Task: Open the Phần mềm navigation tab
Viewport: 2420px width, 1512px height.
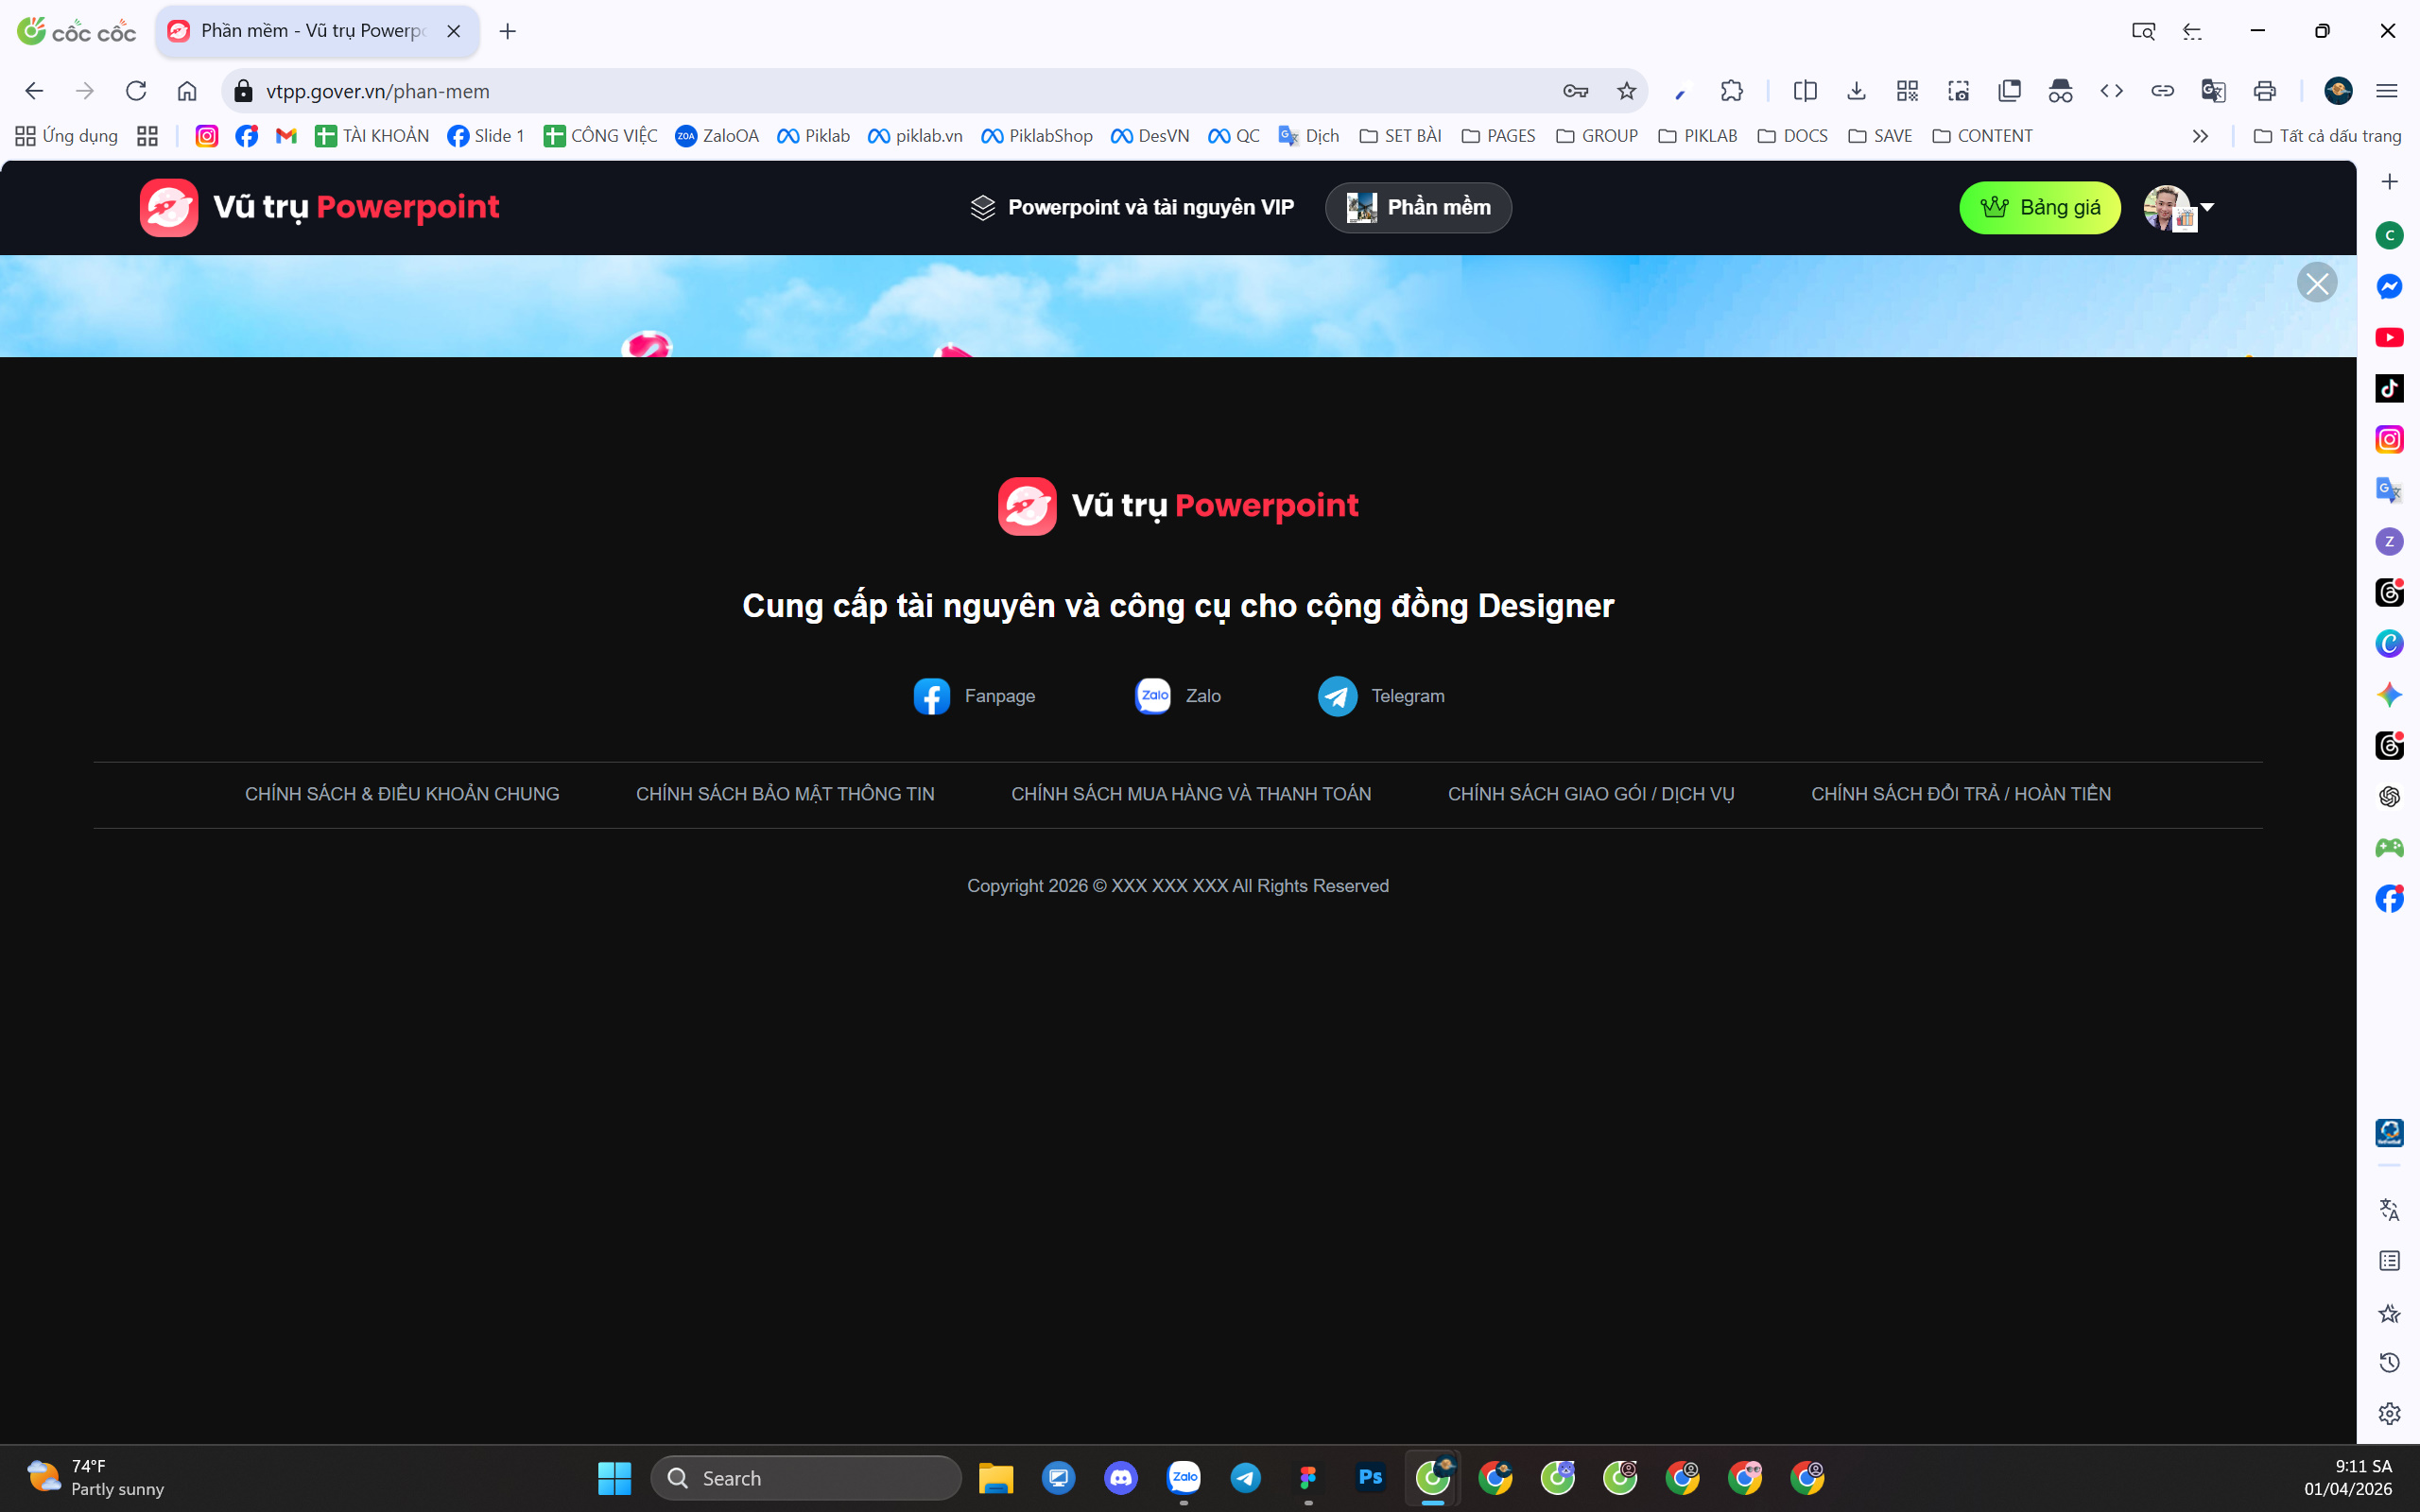Action: coord(1418,208)
